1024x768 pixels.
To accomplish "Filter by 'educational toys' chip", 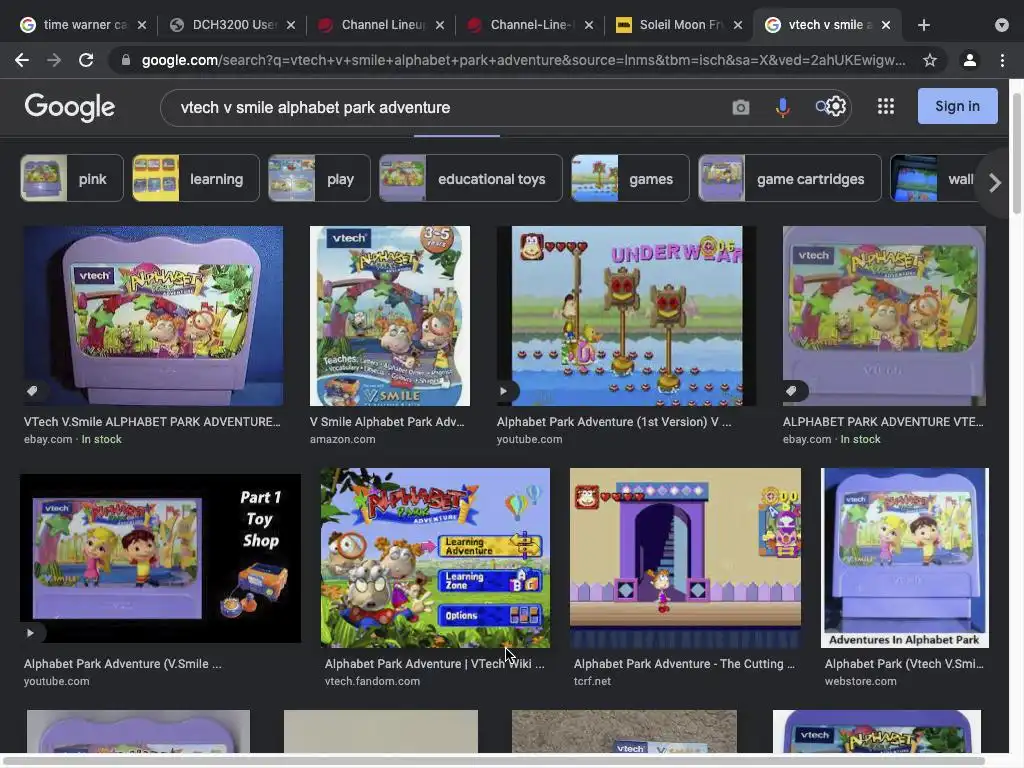I will tap(471, 178).
